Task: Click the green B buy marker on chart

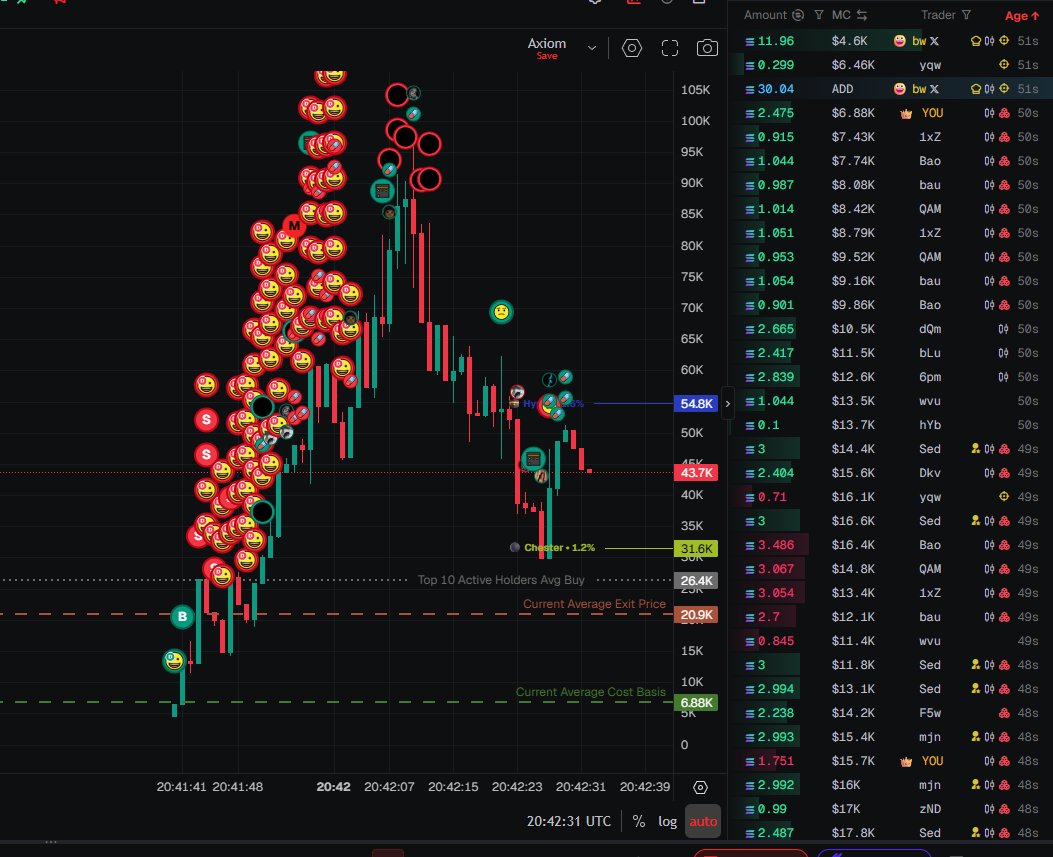Action: (x=182, y=617)
